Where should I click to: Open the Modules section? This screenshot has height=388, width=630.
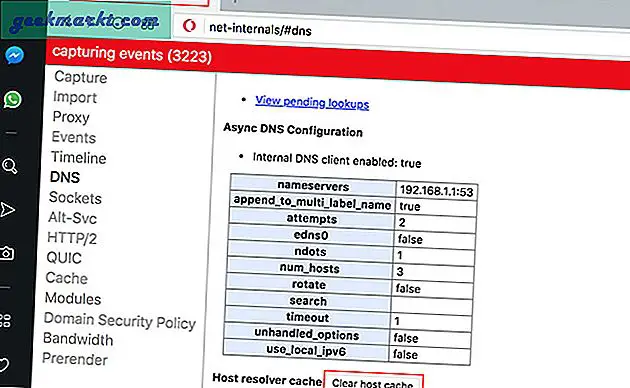coord(73,298)
